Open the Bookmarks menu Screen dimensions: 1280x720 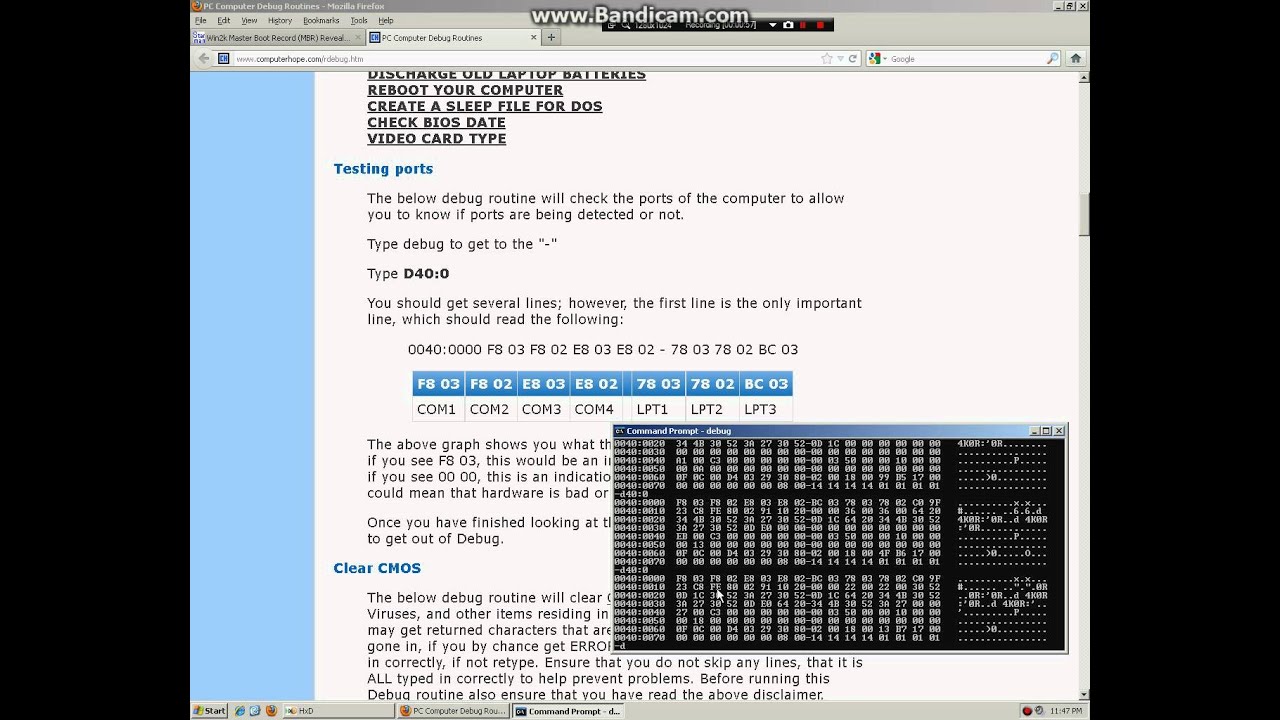321,20
